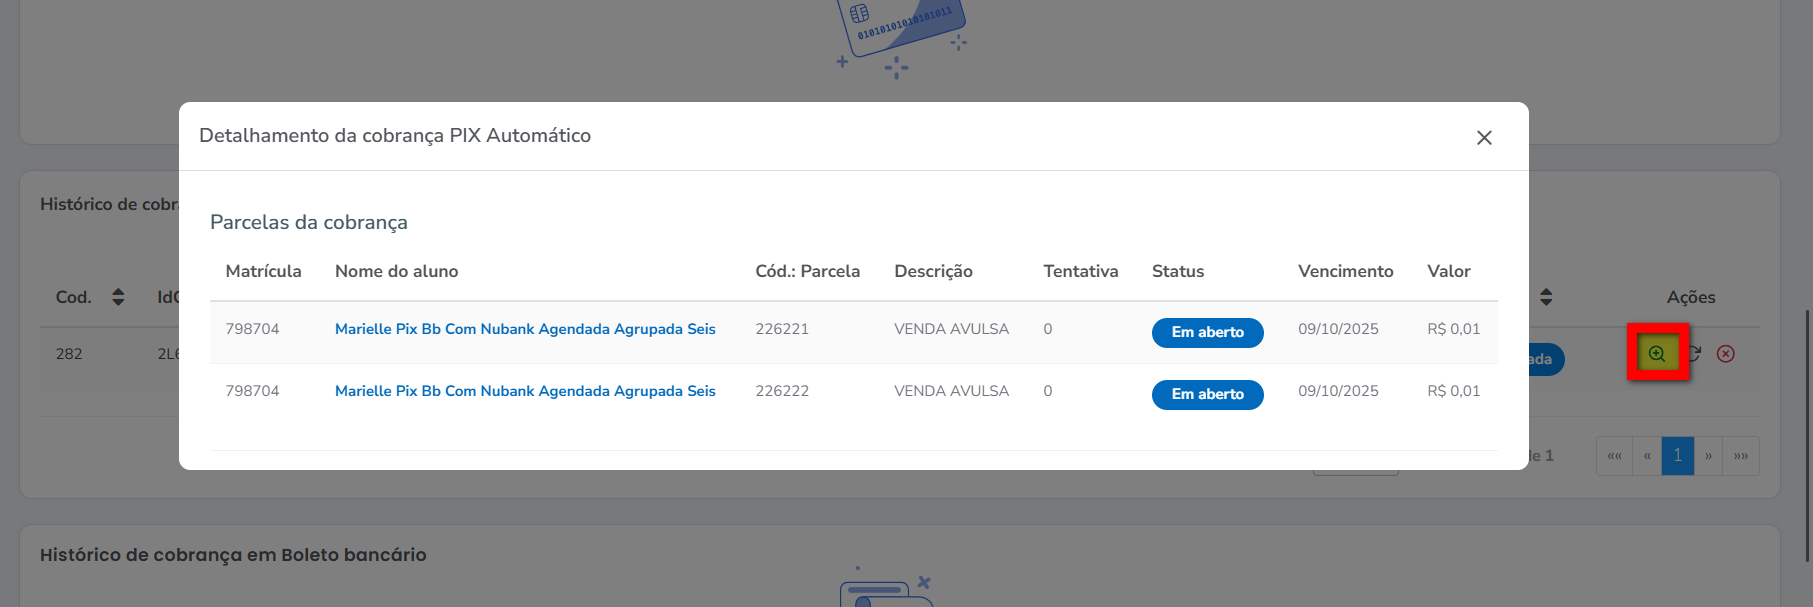Click Em aberto status of parcela 226221
1813x607 pixels.
click(x=1207, y=333)
